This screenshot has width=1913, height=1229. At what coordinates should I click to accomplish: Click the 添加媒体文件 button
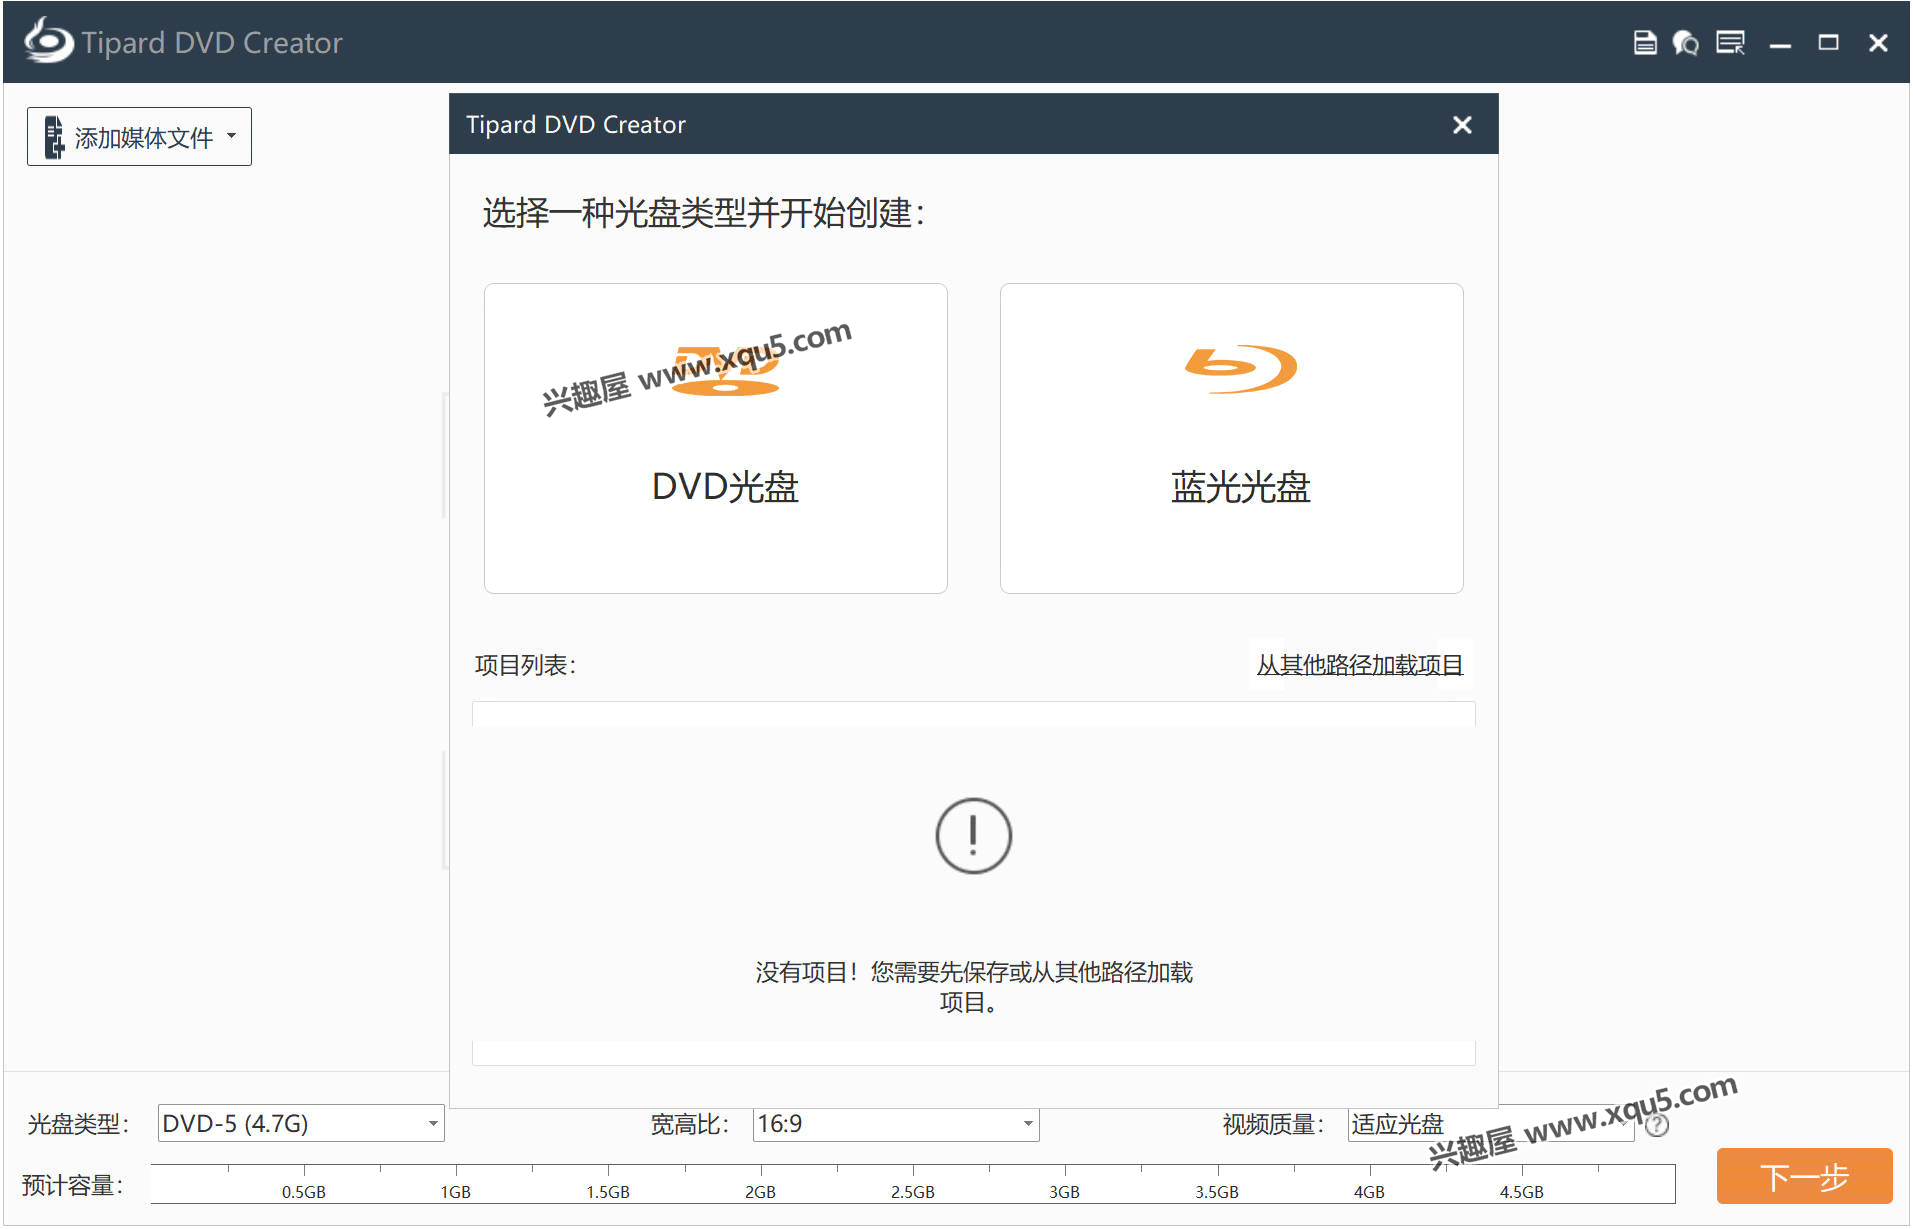click(139, 137)
